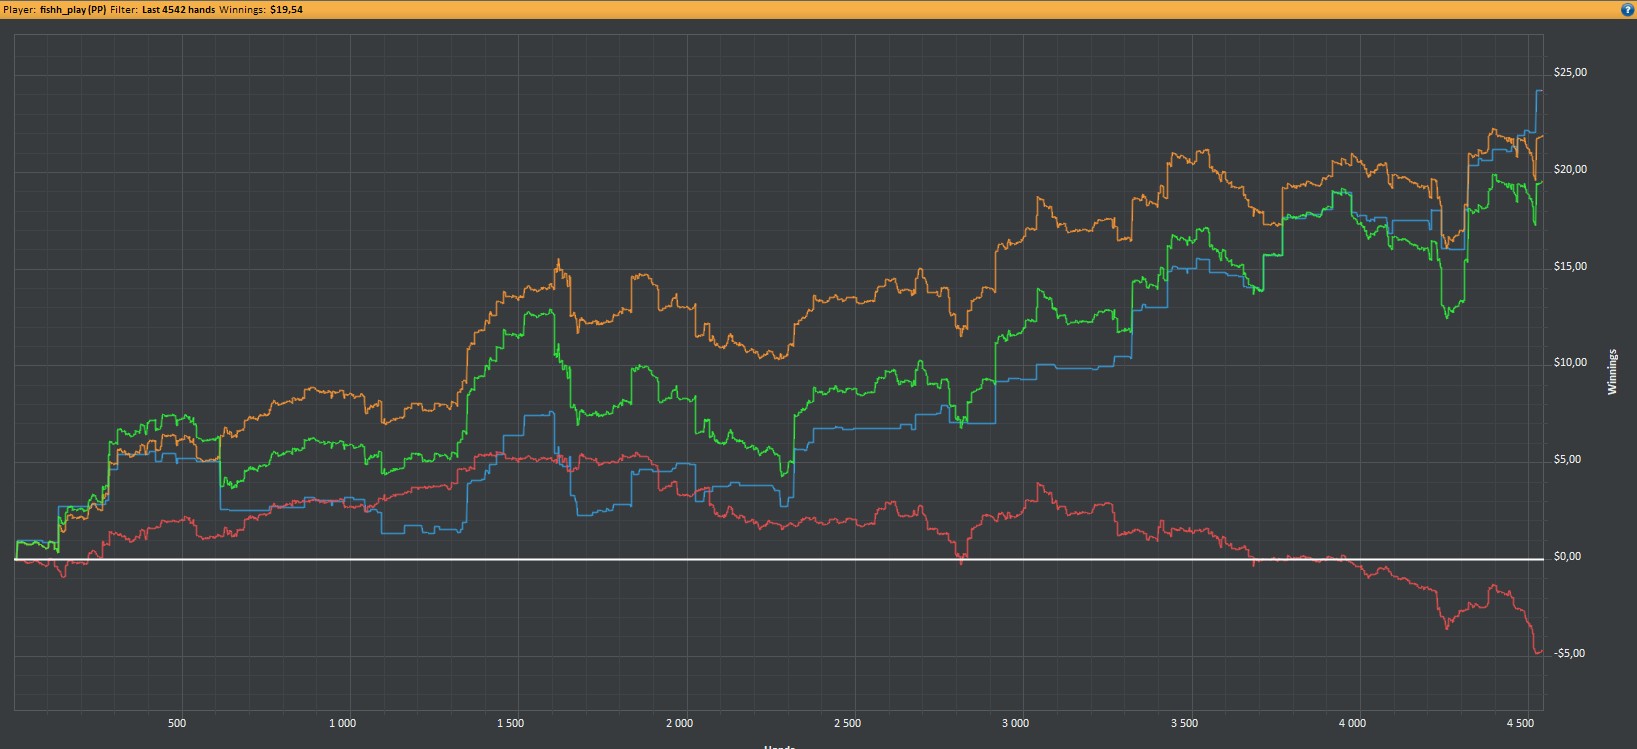
Task: Click the "2 500" hands axis label
Action: coord(847,723)
